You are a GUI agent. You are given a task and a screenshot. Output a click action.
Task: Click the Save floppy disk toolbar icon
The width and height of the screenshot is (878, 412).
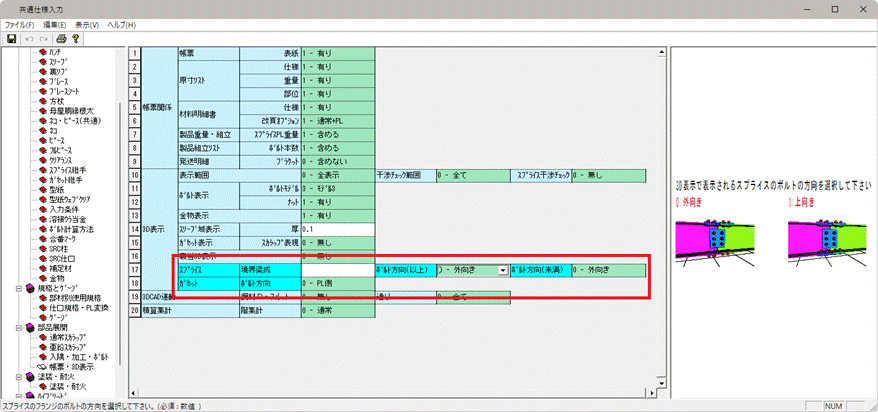coord(11,38)
